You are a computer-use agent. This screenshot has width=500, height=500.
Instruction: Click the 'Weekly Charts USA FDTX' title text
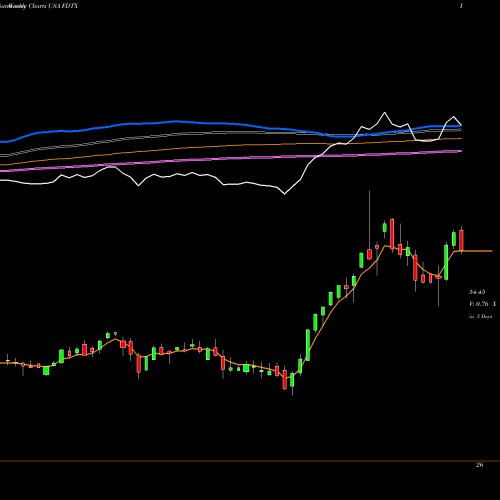pos(39,6)
